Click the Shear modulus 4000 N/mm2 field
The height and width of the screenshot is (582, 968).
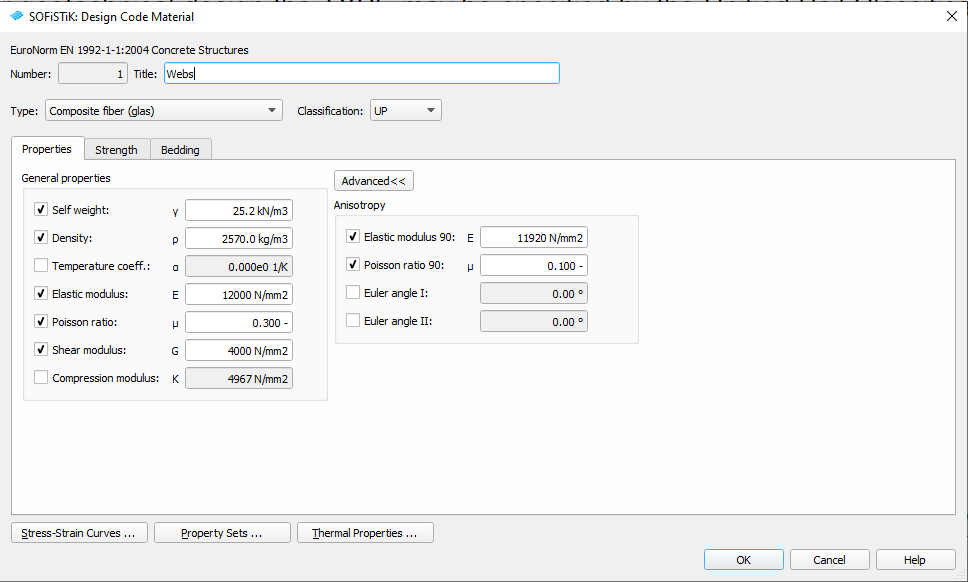tap(239, 351)
